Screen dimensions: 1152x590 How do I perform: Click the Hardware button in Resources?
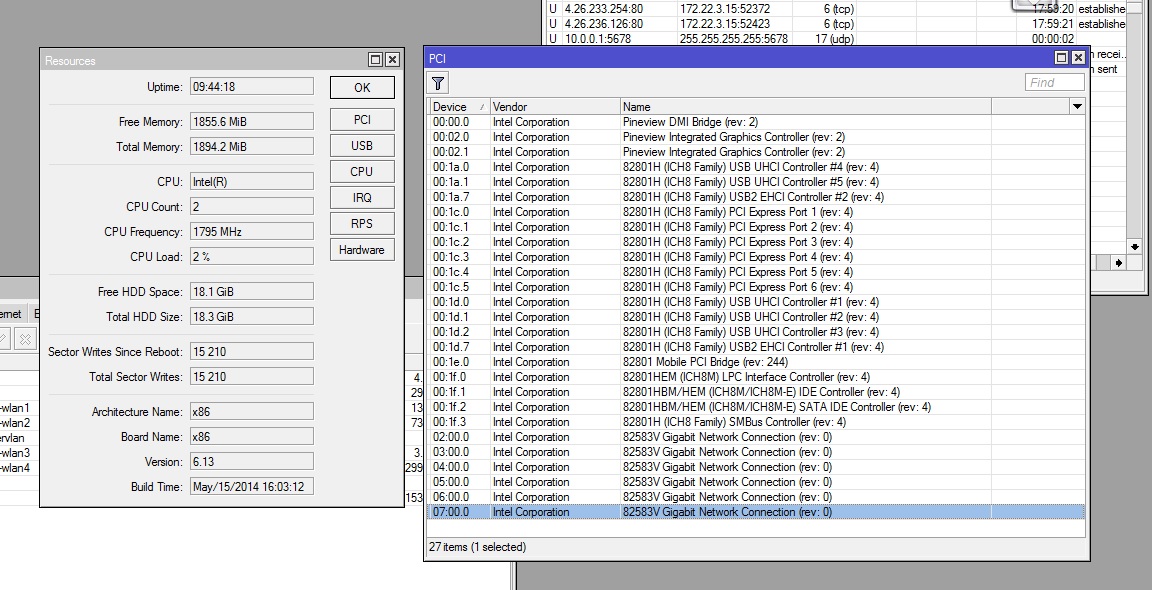(362, 250)
